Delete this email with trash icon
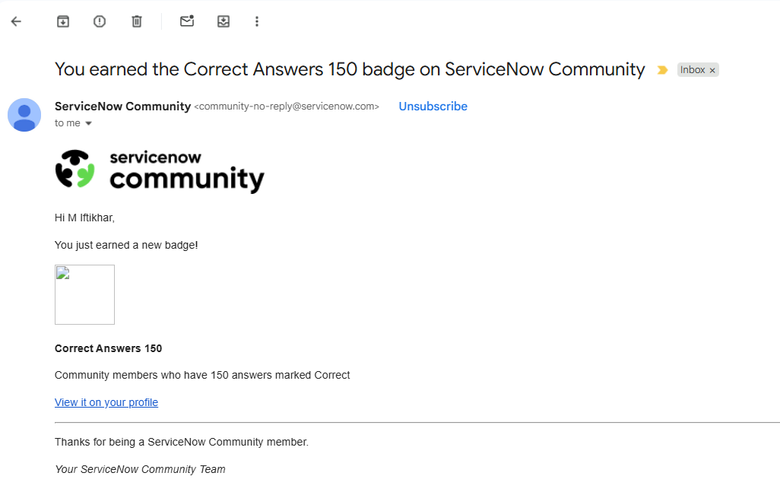The width and height of the screenshot is (780, 486). tap(137, 21)
